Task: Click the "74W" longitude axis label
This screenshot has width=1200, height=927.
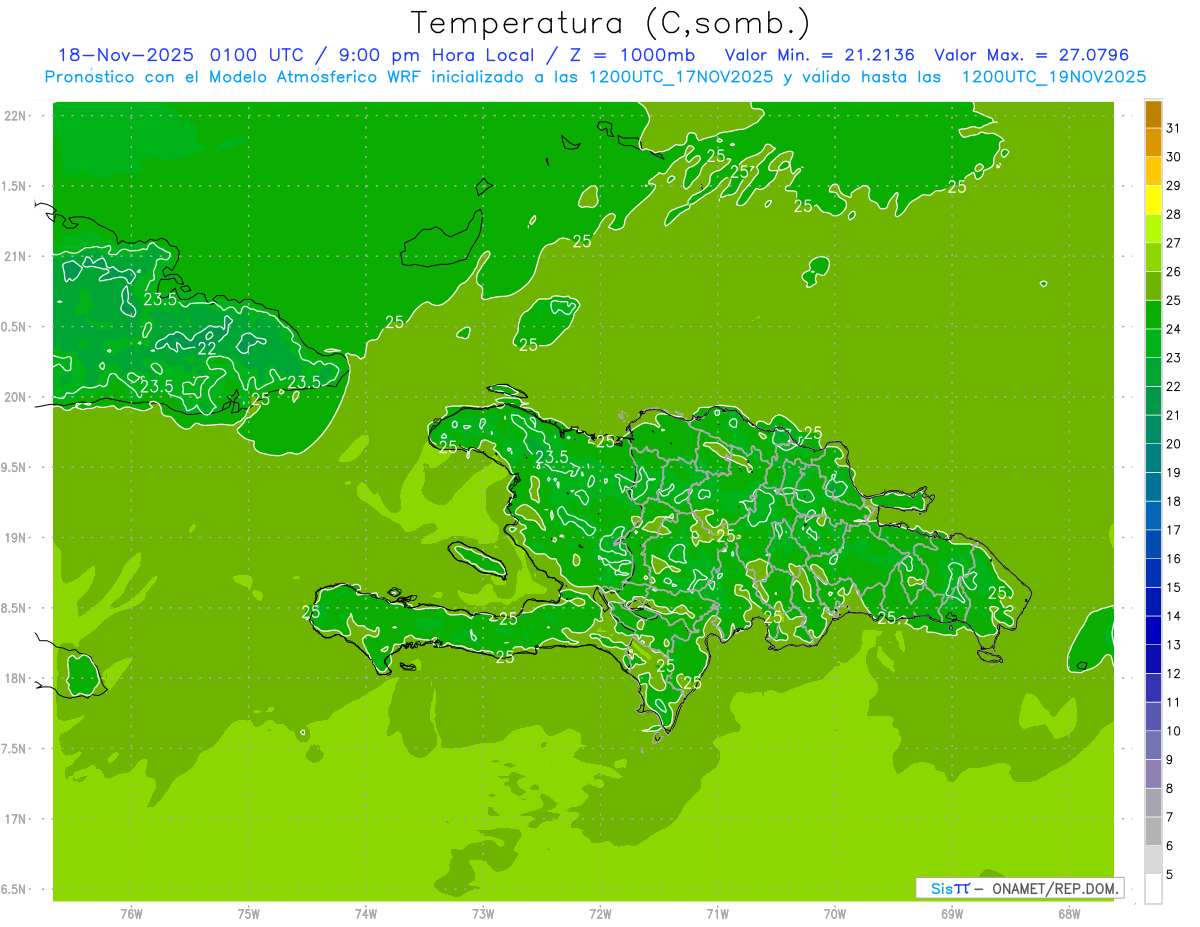Action: 366,914
